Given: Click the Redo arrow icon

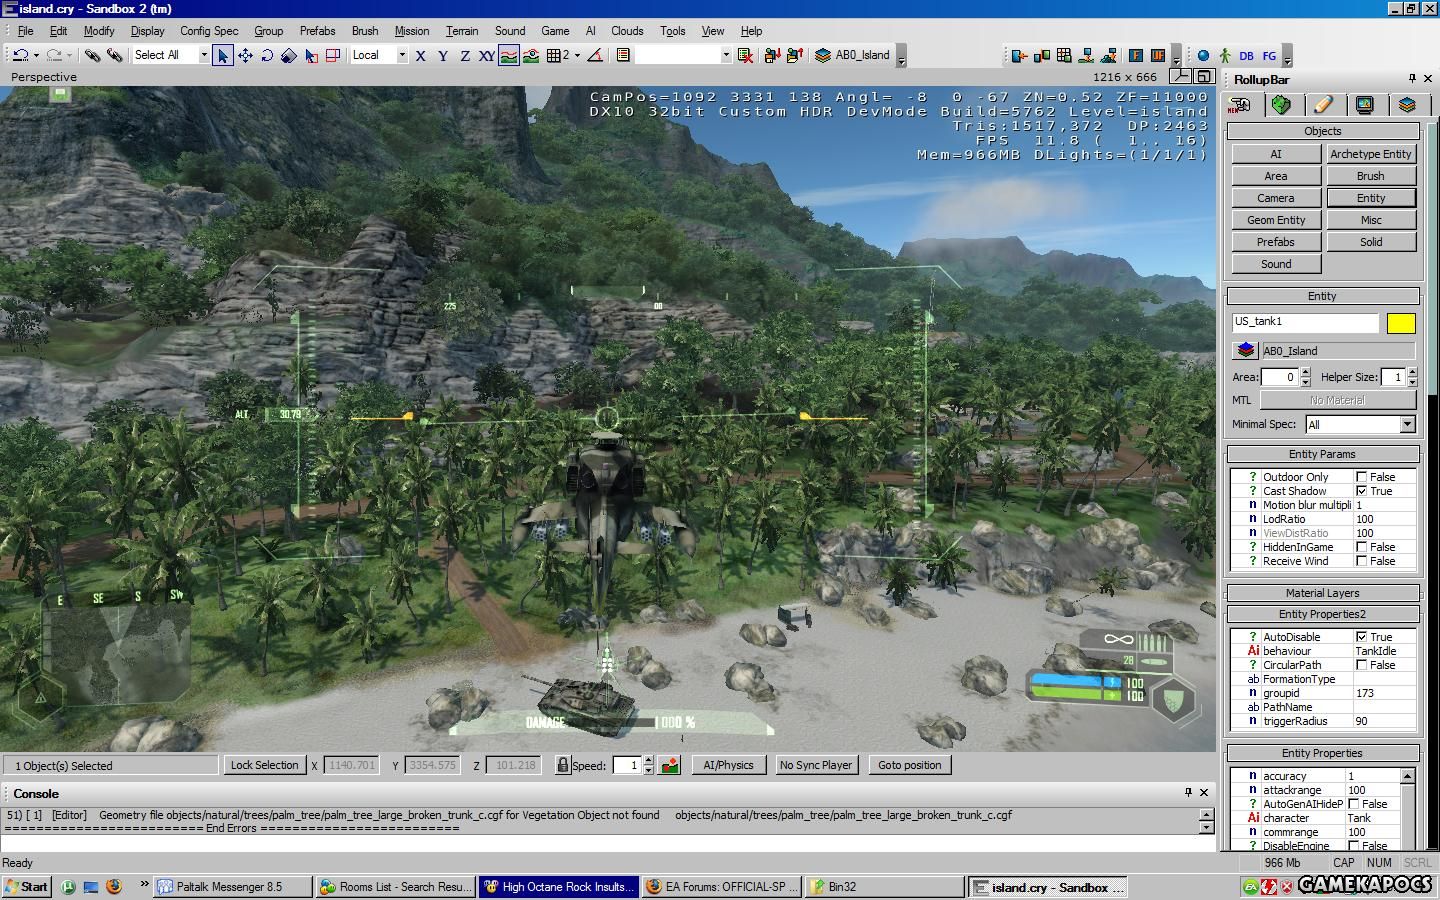Looking at the screenshot, I should pyautogui.click(x=54, y=55).
